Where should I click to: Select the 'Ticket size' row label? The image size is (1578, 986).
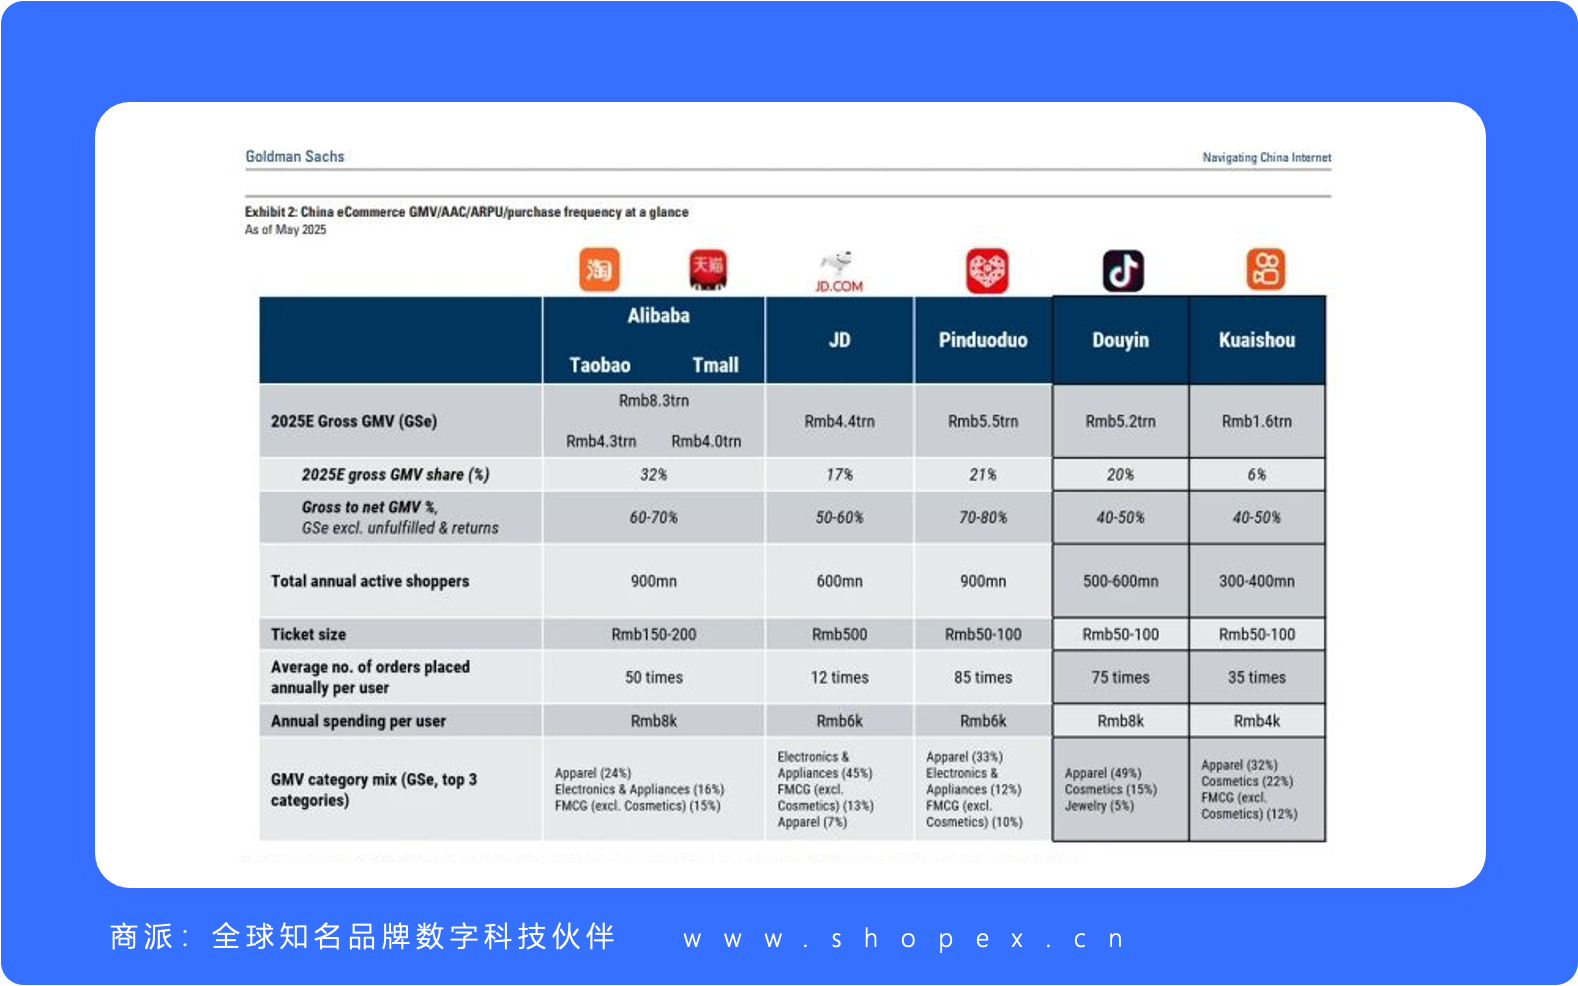click(x=308, y=634)
